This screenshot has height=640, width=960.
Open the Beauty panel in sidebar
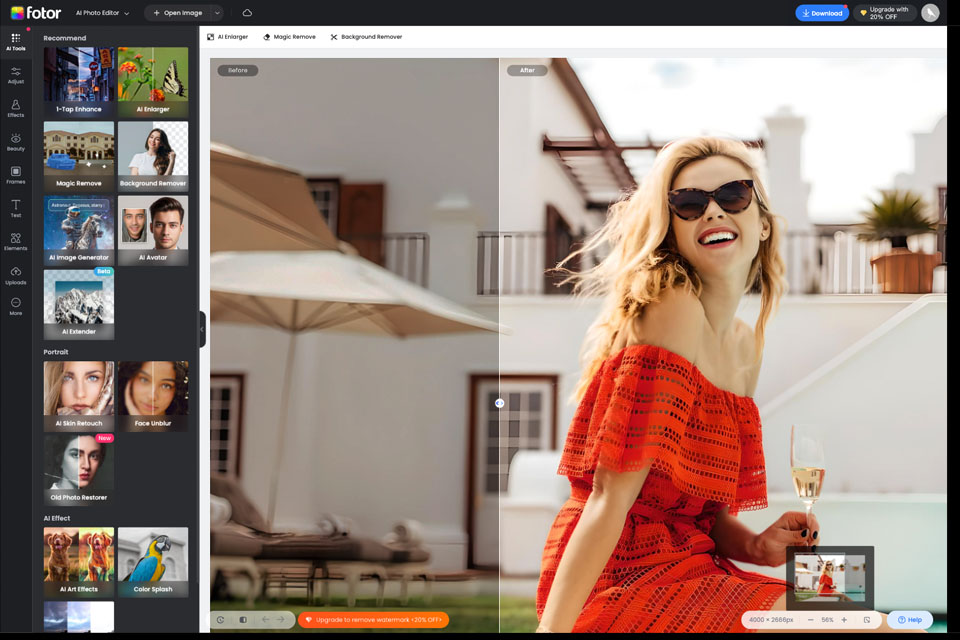click(16, 142)
